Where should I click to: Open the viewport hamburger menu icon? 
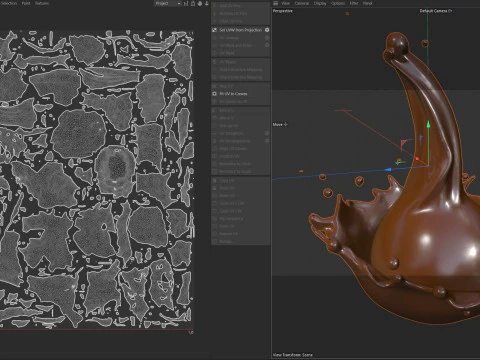point(276,3)
